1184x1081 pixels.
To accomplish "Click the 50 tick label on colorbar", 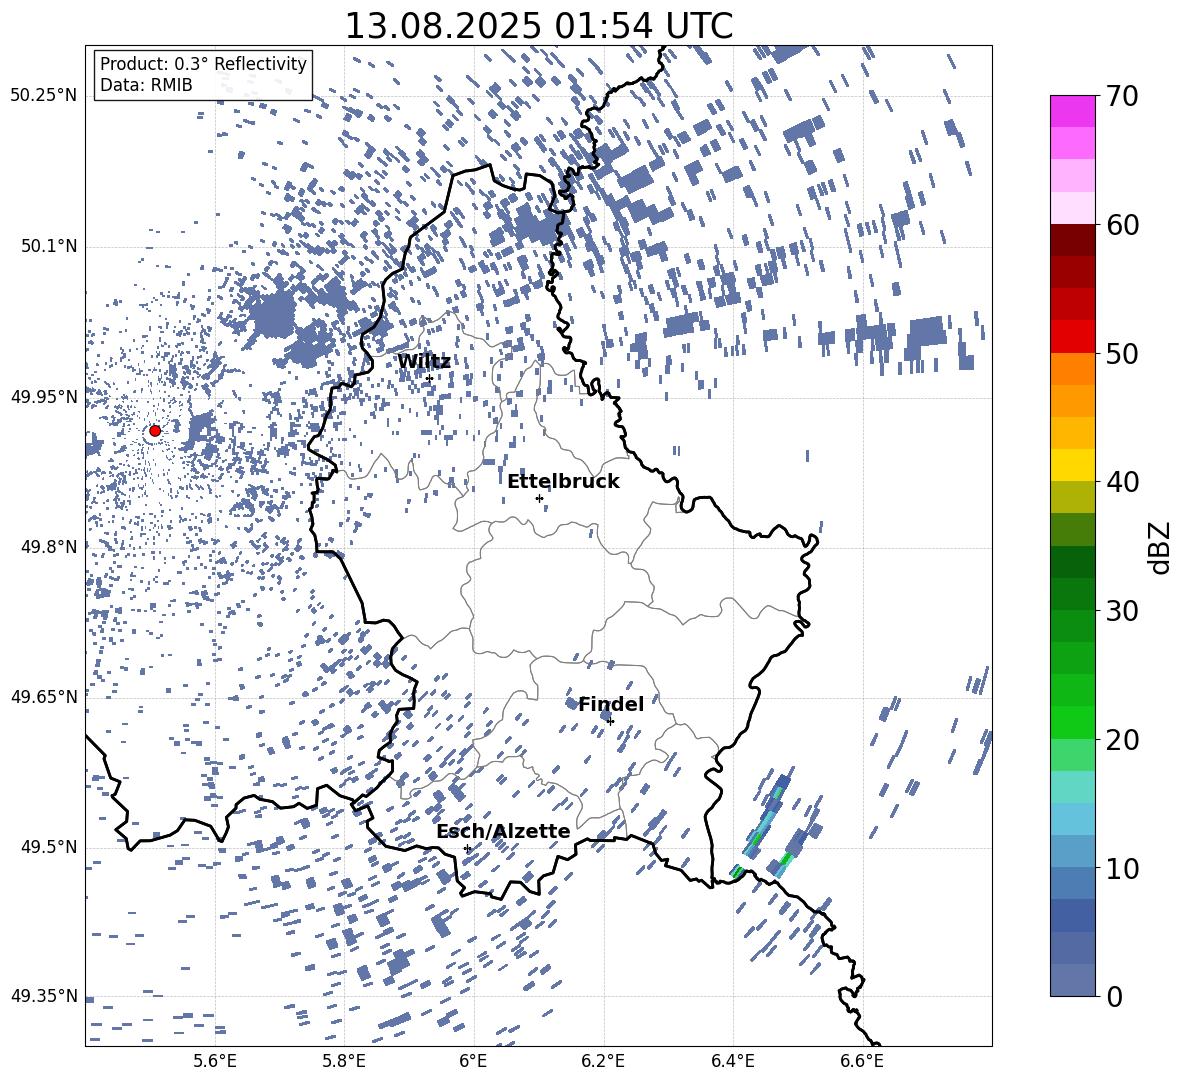I will coord(1122,353).
